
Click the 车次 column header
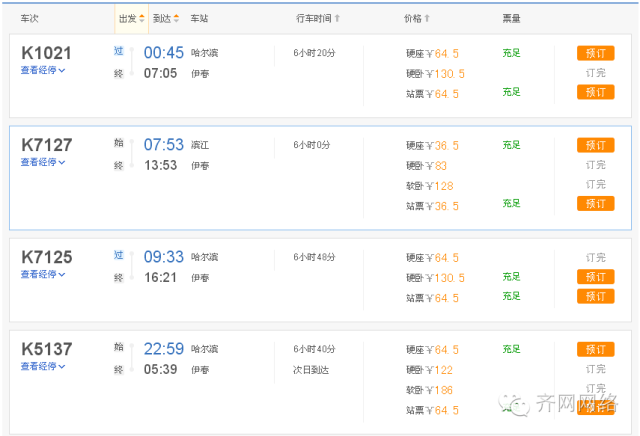point(29,18)
